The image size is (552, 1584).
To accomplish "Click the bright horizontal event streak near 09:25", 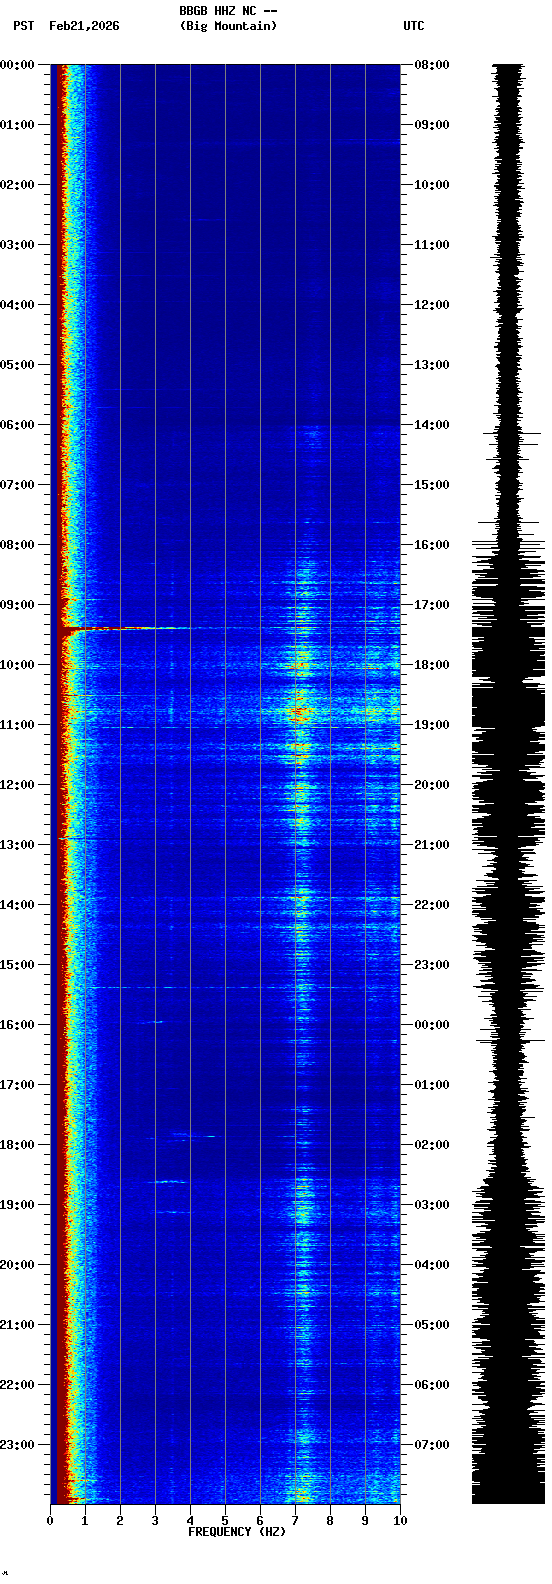I will [x=125, y=629].
